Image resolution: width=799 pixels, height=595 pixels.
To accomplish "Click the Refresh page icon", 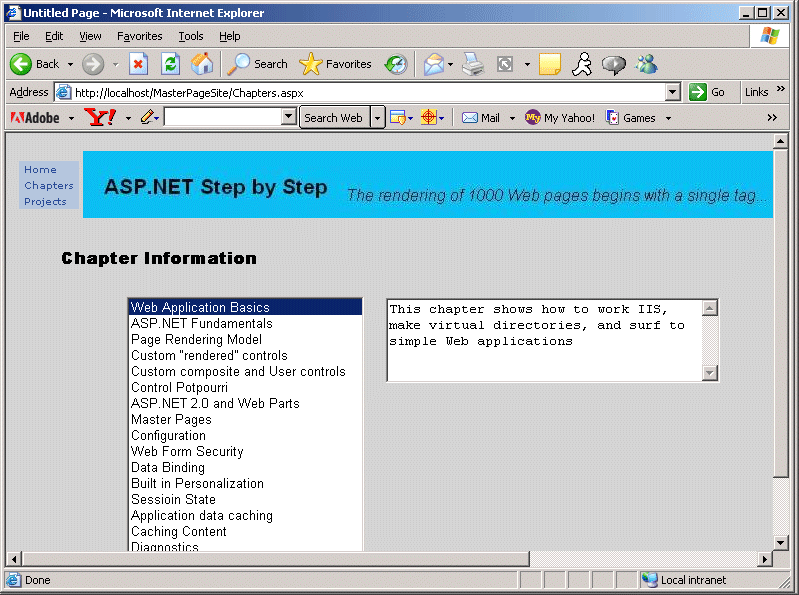I will tap(170, 64).
